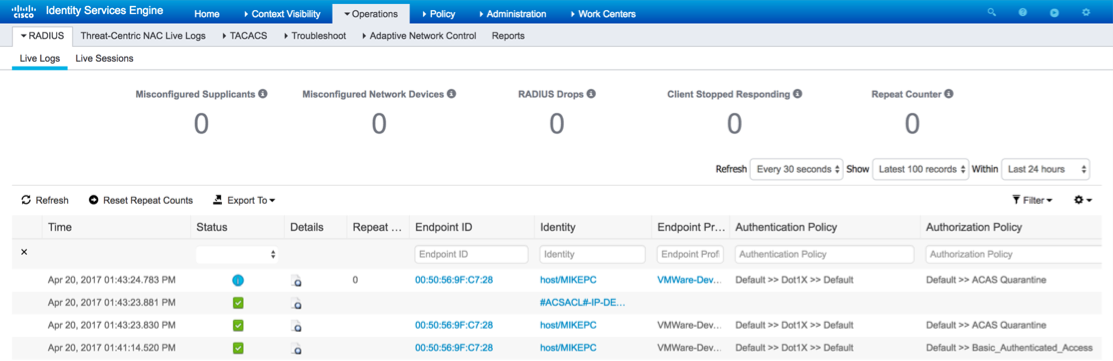Clear filters with the X icon
Viewport: 1113px width, 361px height.
pos(24,252)
